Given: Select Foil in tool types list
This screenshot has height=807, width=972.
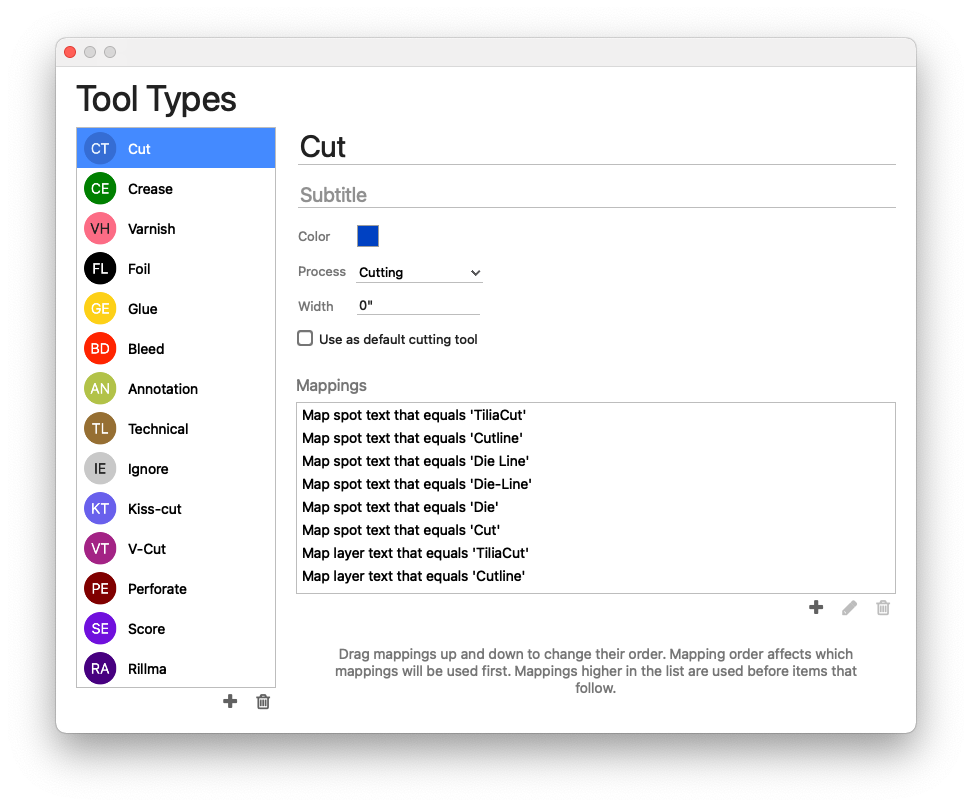Looking at the screenshot, I should point(176,268).
